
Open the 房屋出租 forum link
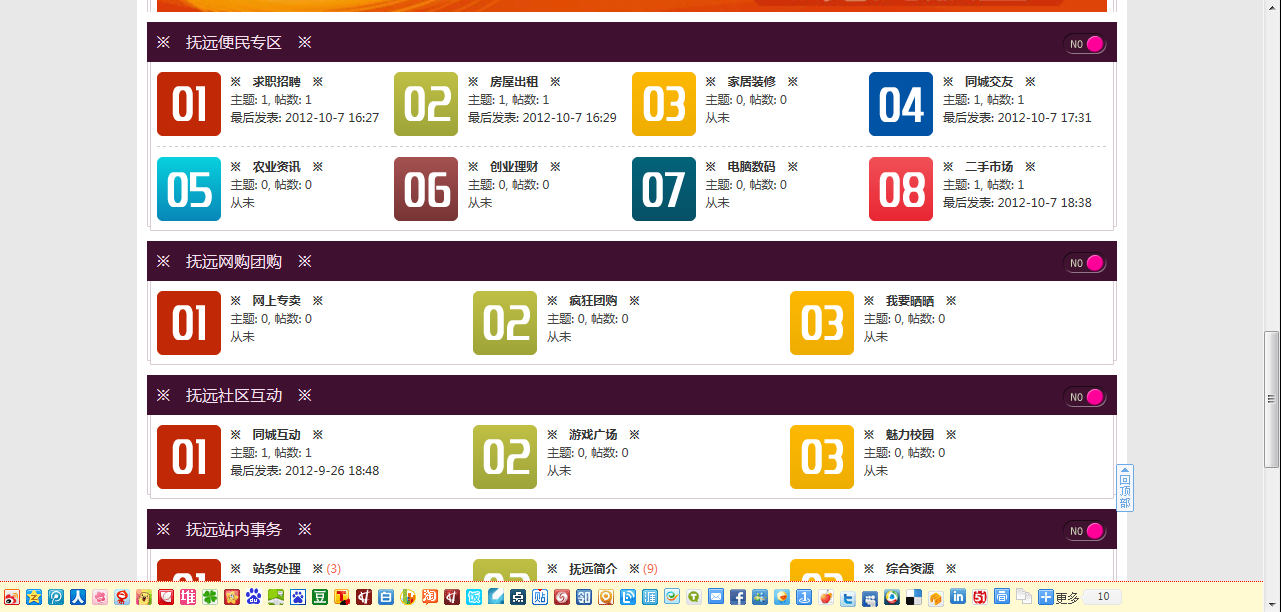coord(514,82)
